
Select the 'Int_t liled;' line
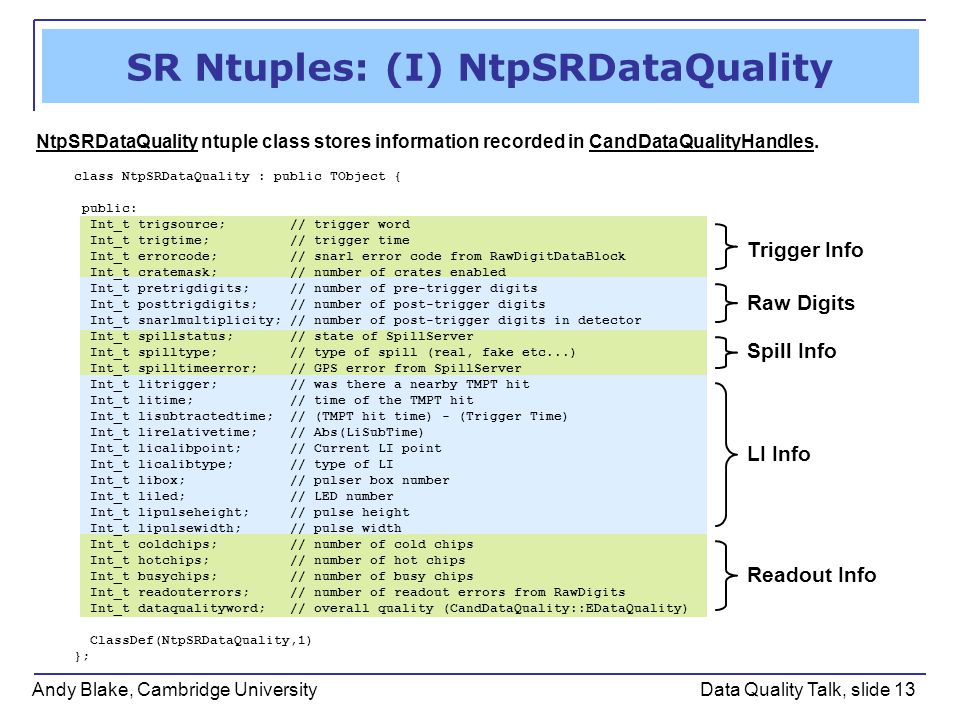click(138, 496)
